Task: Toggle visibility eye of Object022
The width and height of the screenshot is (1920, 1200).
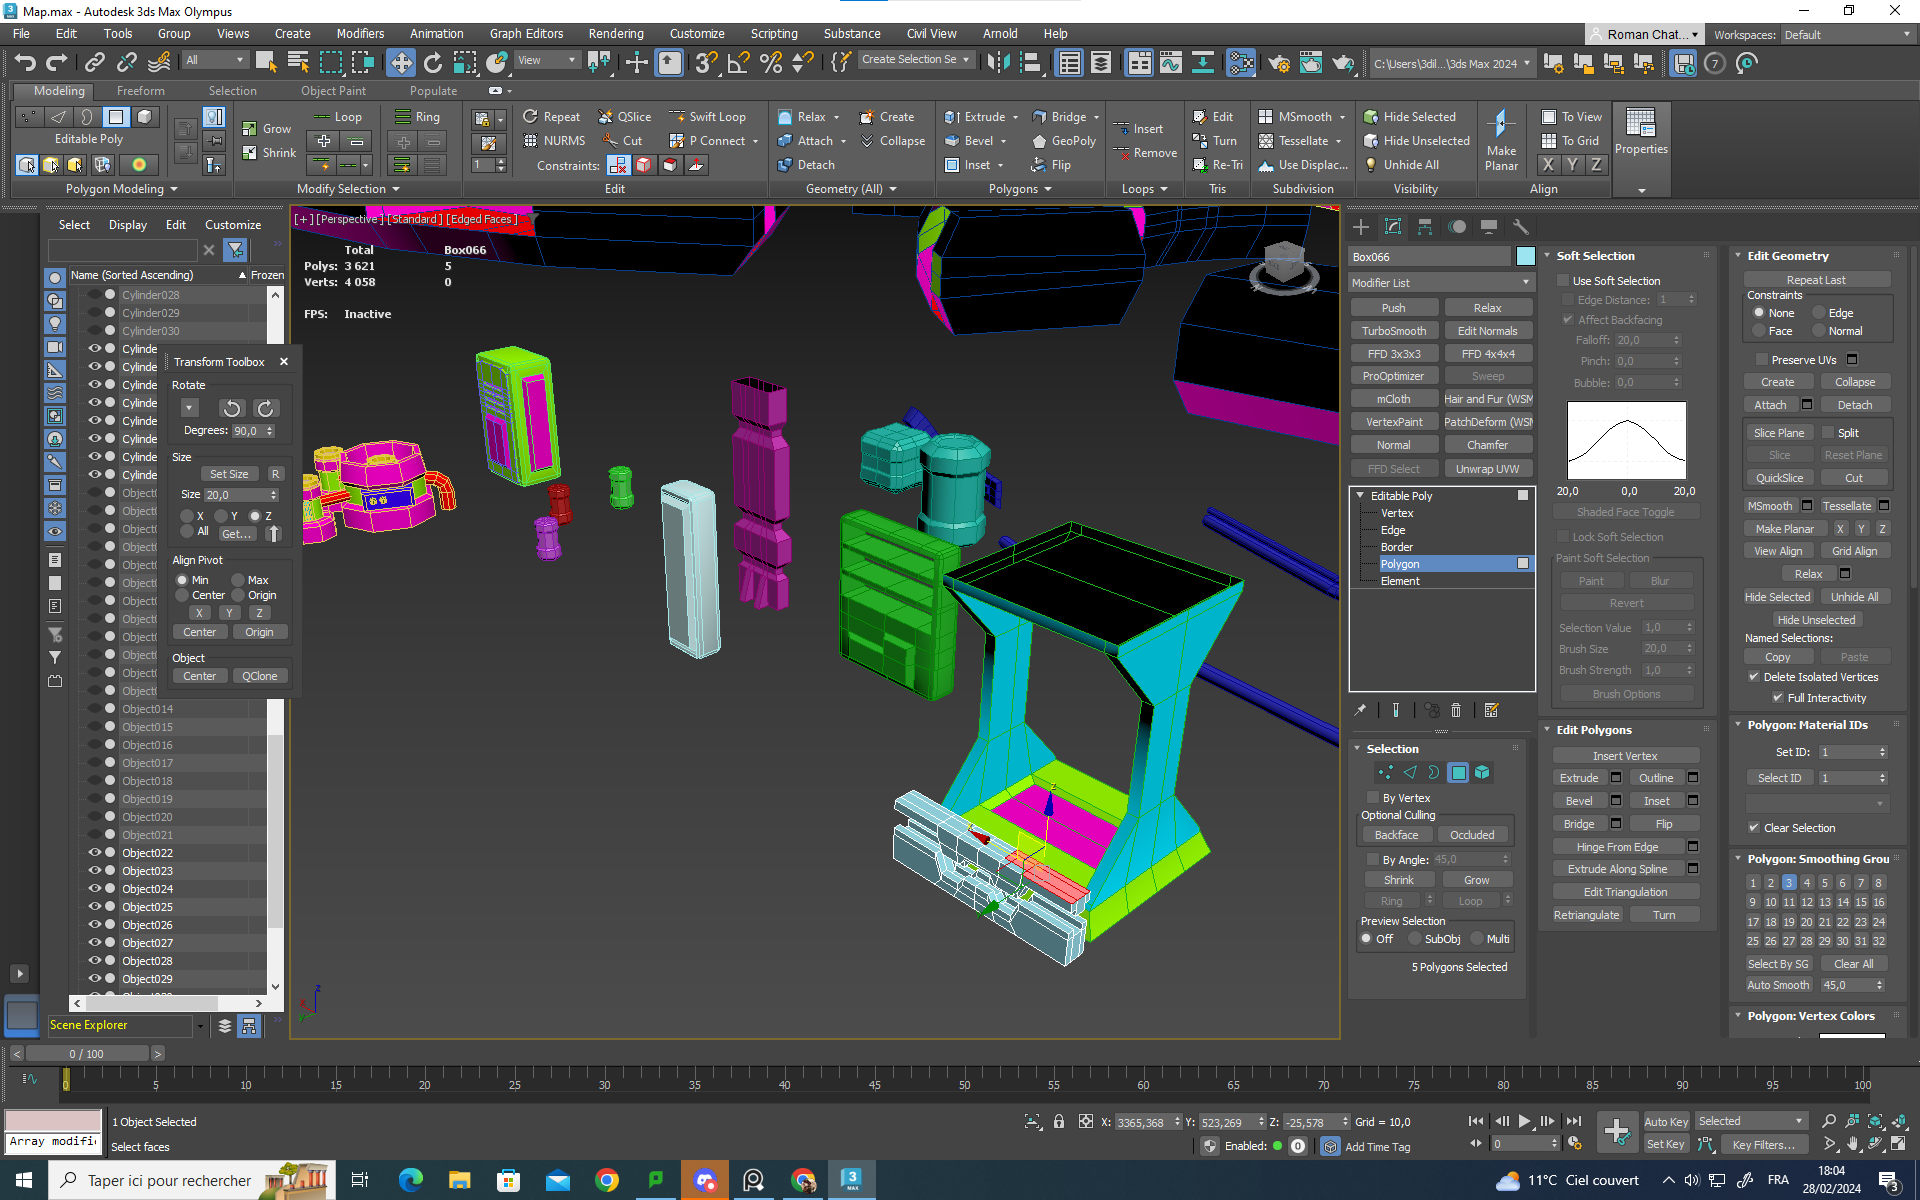Action: (x=95, y=853)
